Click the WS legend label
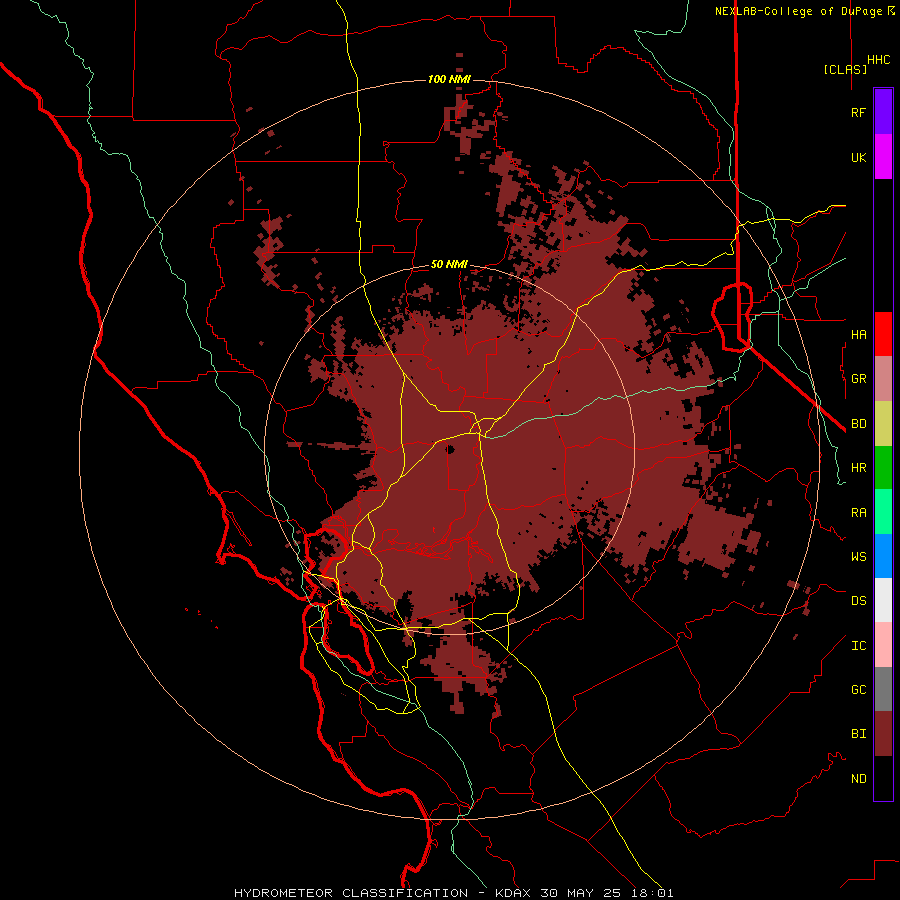This screenshot has height=900, width=900. [x=858, y=556]
